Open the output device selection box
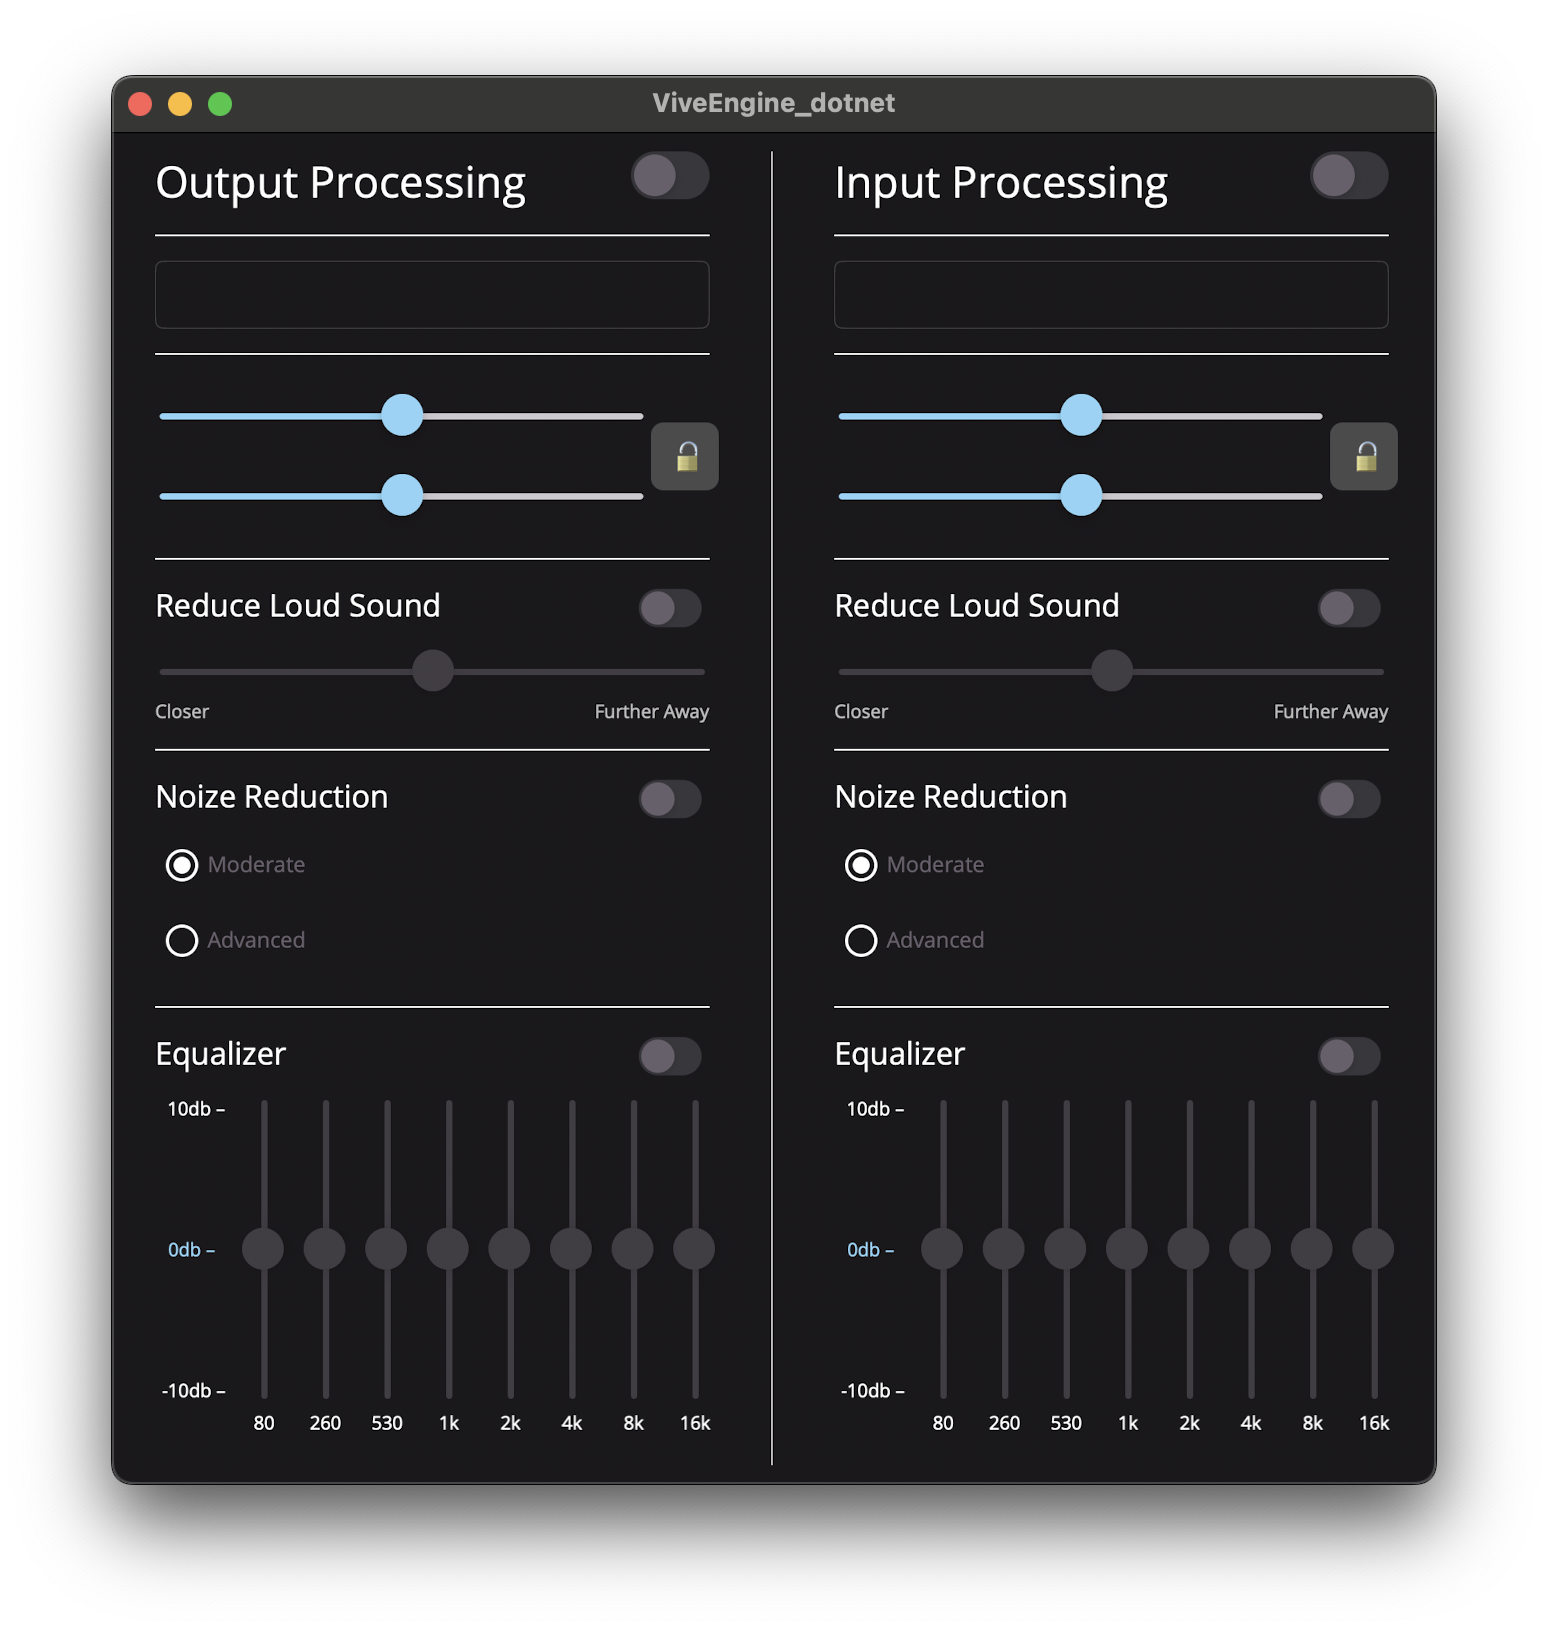 [x=432, y=295]
